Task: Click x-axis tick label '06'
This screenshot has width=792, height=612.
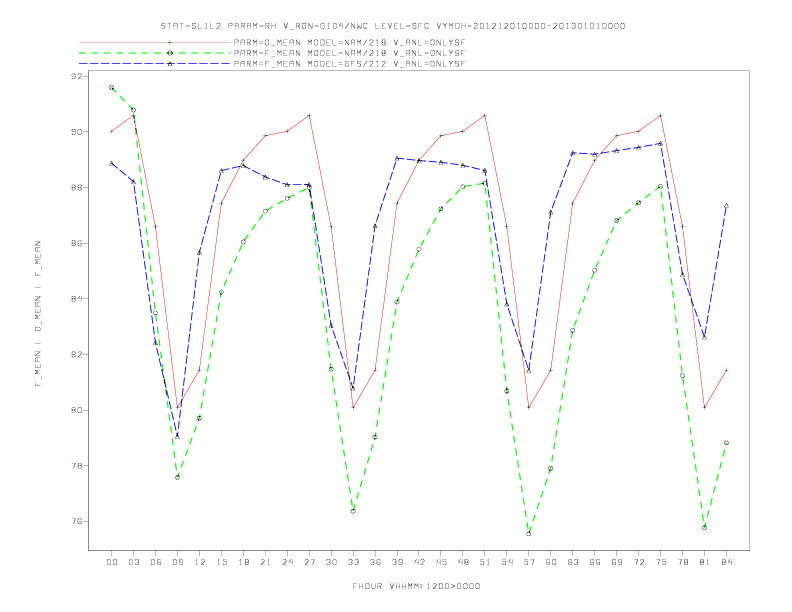Action: point(156,562)
